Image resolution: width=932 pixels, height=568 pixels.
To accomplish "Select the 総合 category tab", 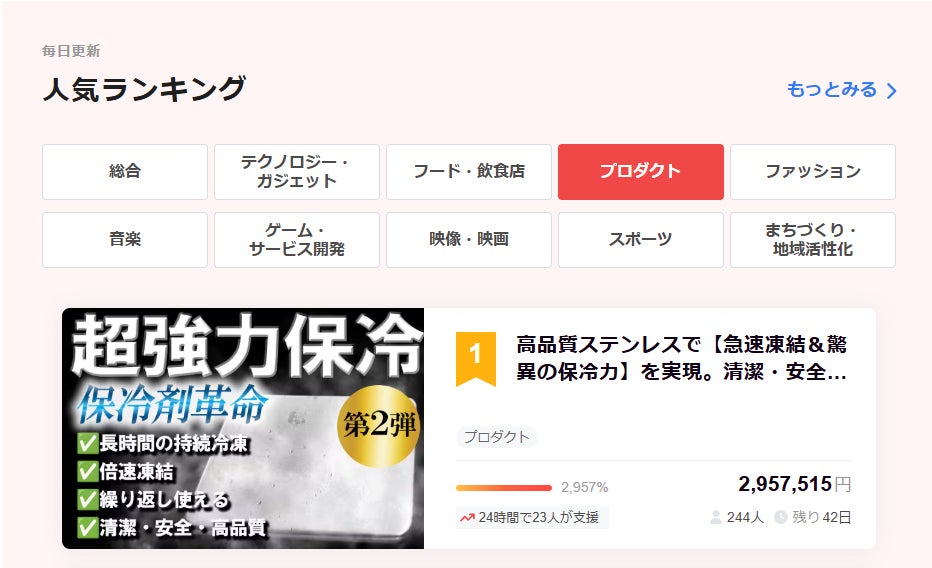I will (125, 172).
